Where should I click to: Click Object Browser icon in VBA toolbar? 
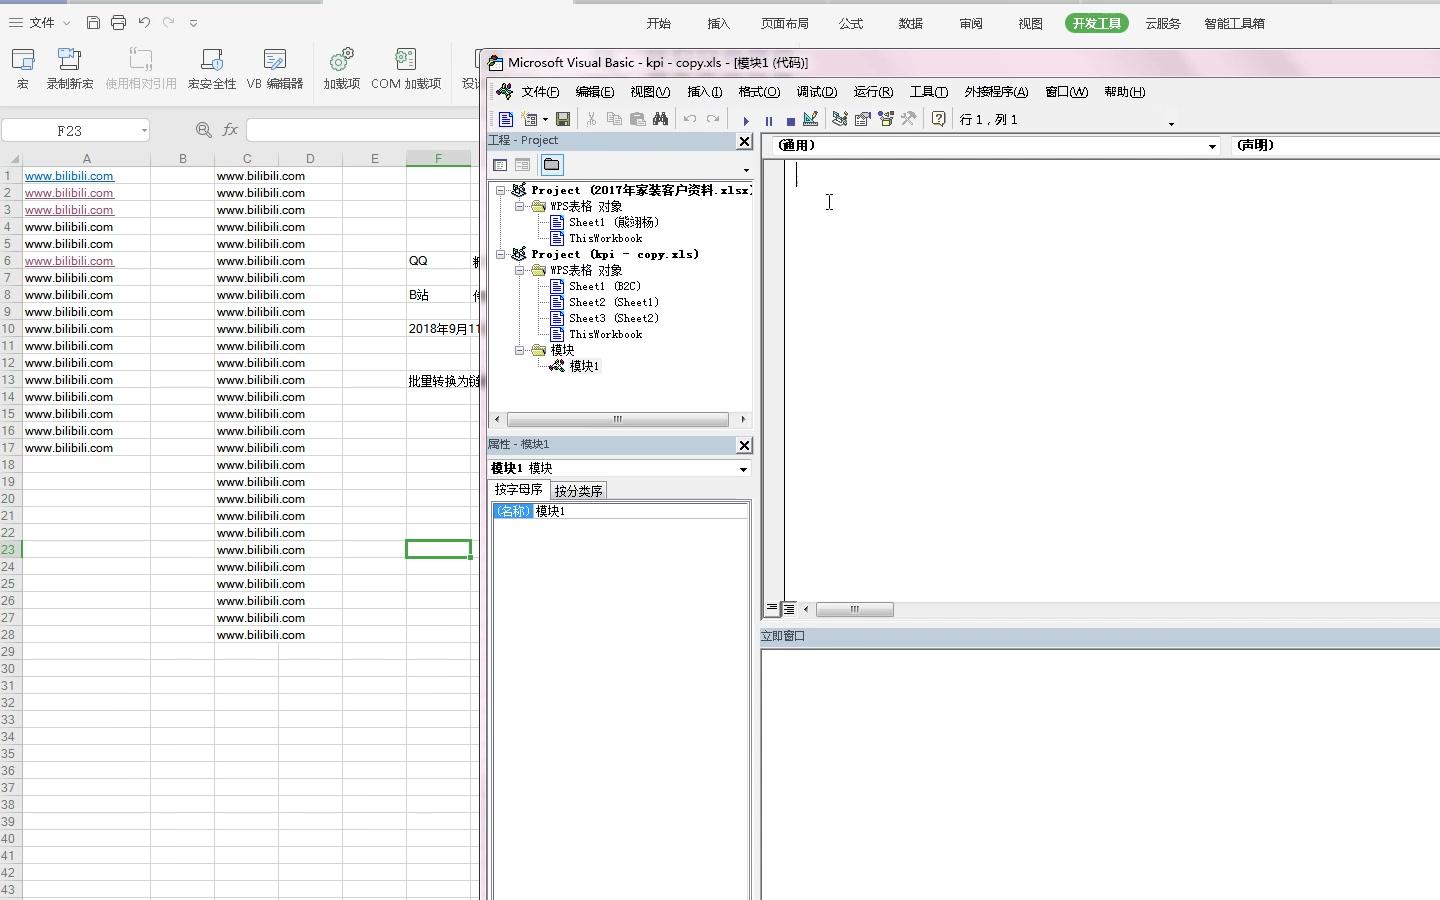[886, 119]
